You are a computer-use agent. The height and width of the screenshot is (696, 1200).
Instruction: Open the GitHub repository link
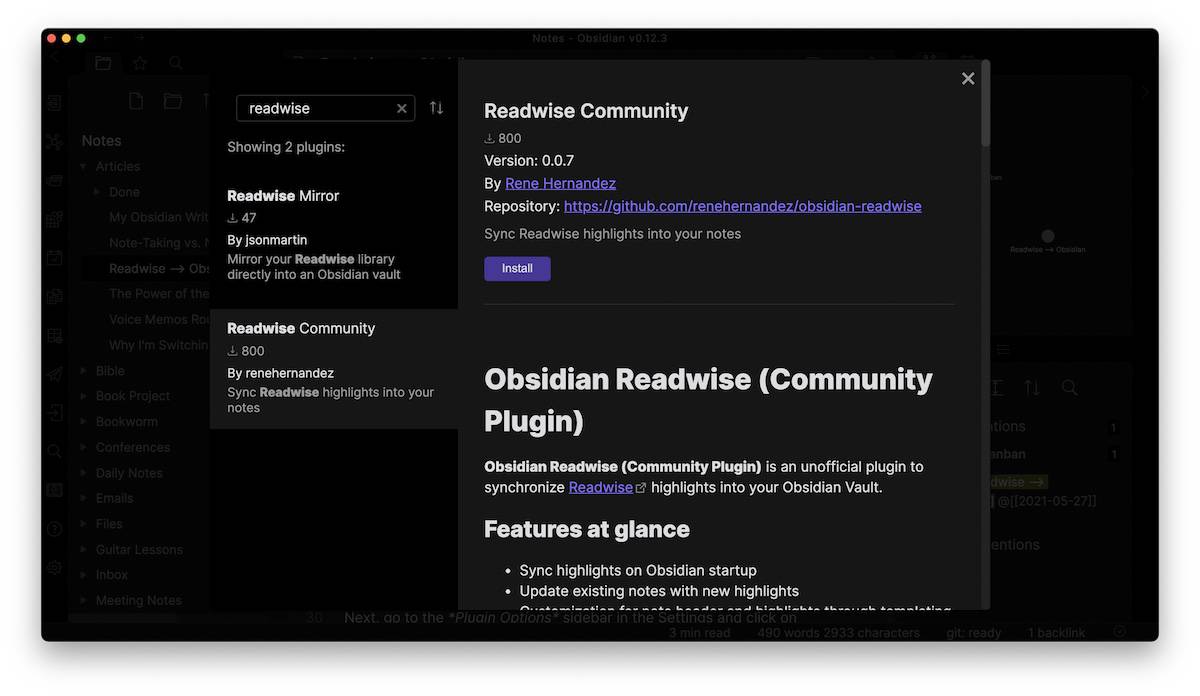[743, 206]
